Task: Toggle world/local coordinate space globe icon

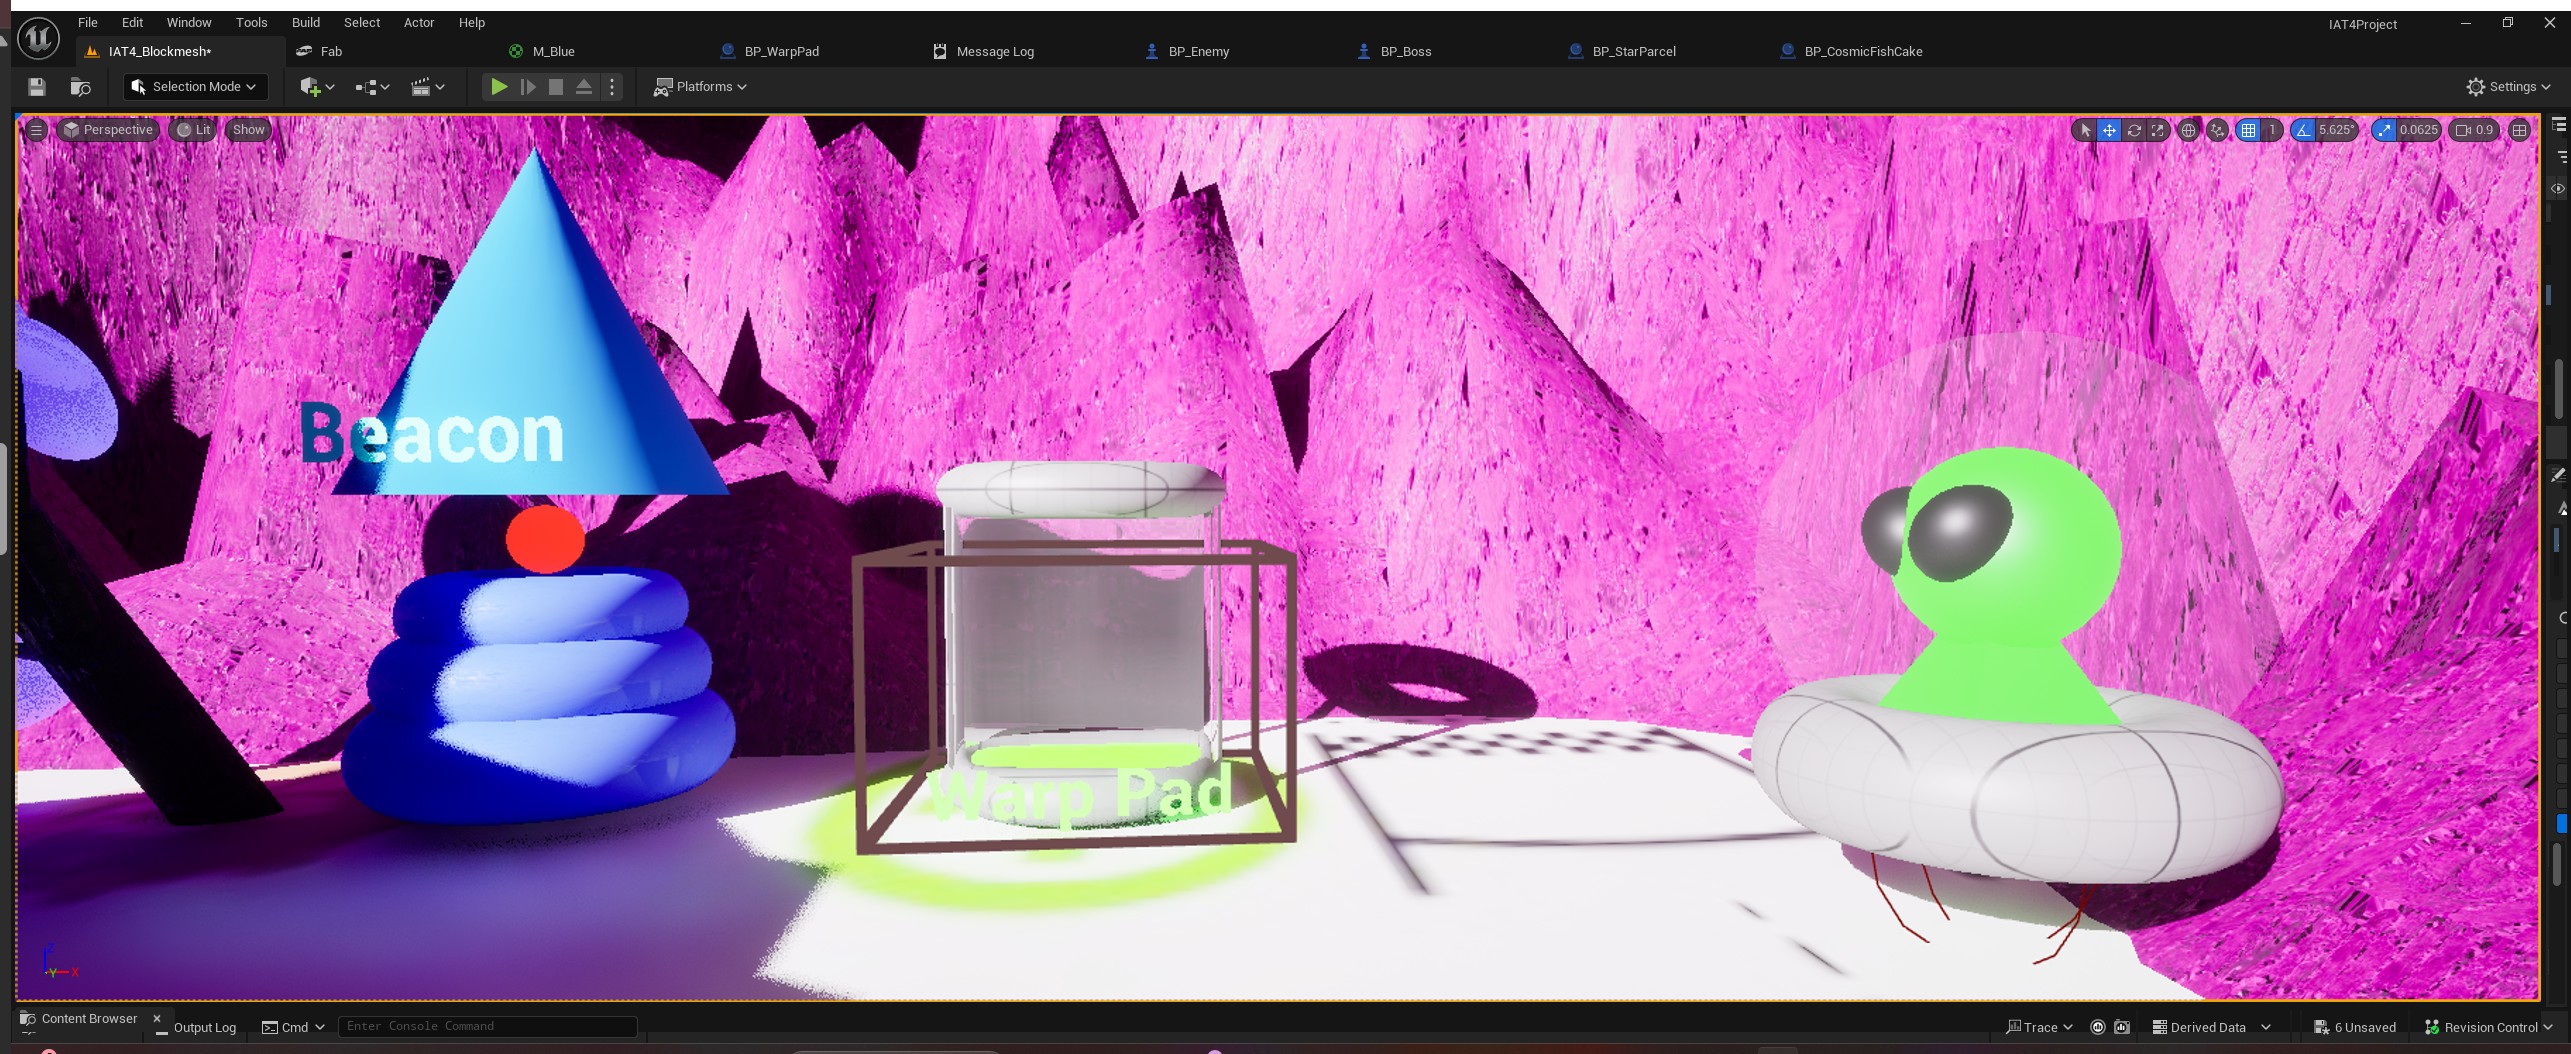Action: click(2188, 130)
